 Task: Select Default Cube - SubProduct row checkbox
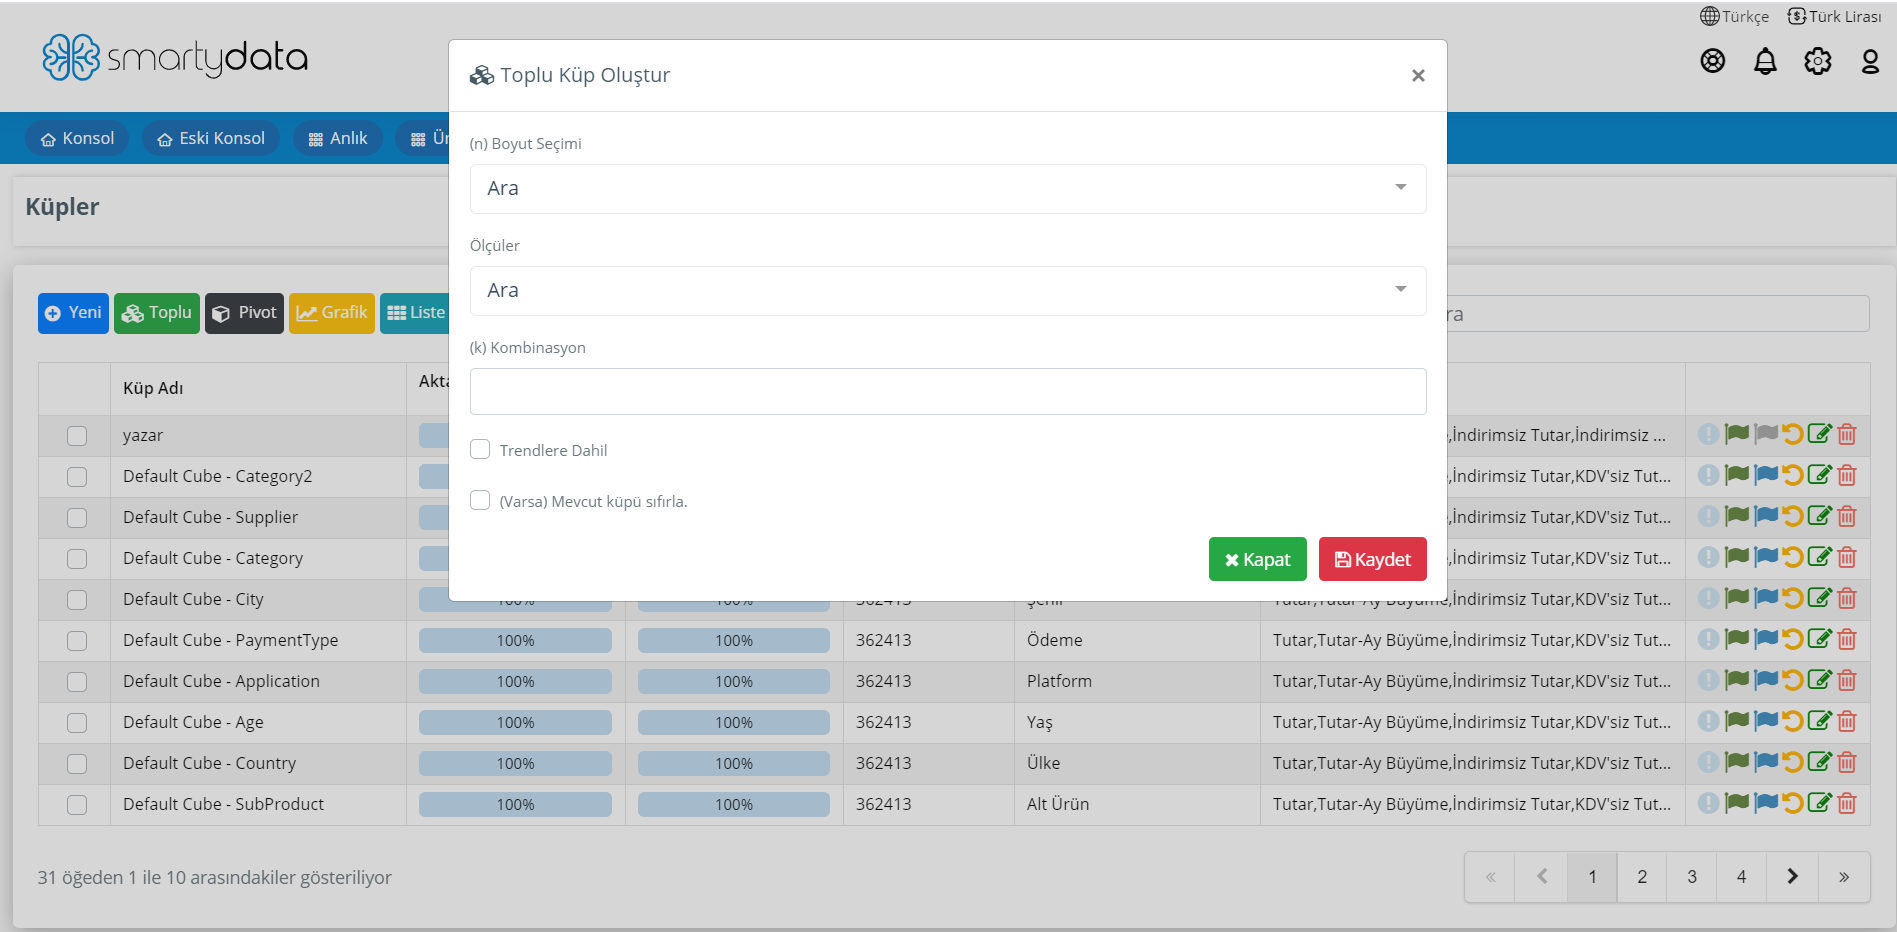point(77,805)
